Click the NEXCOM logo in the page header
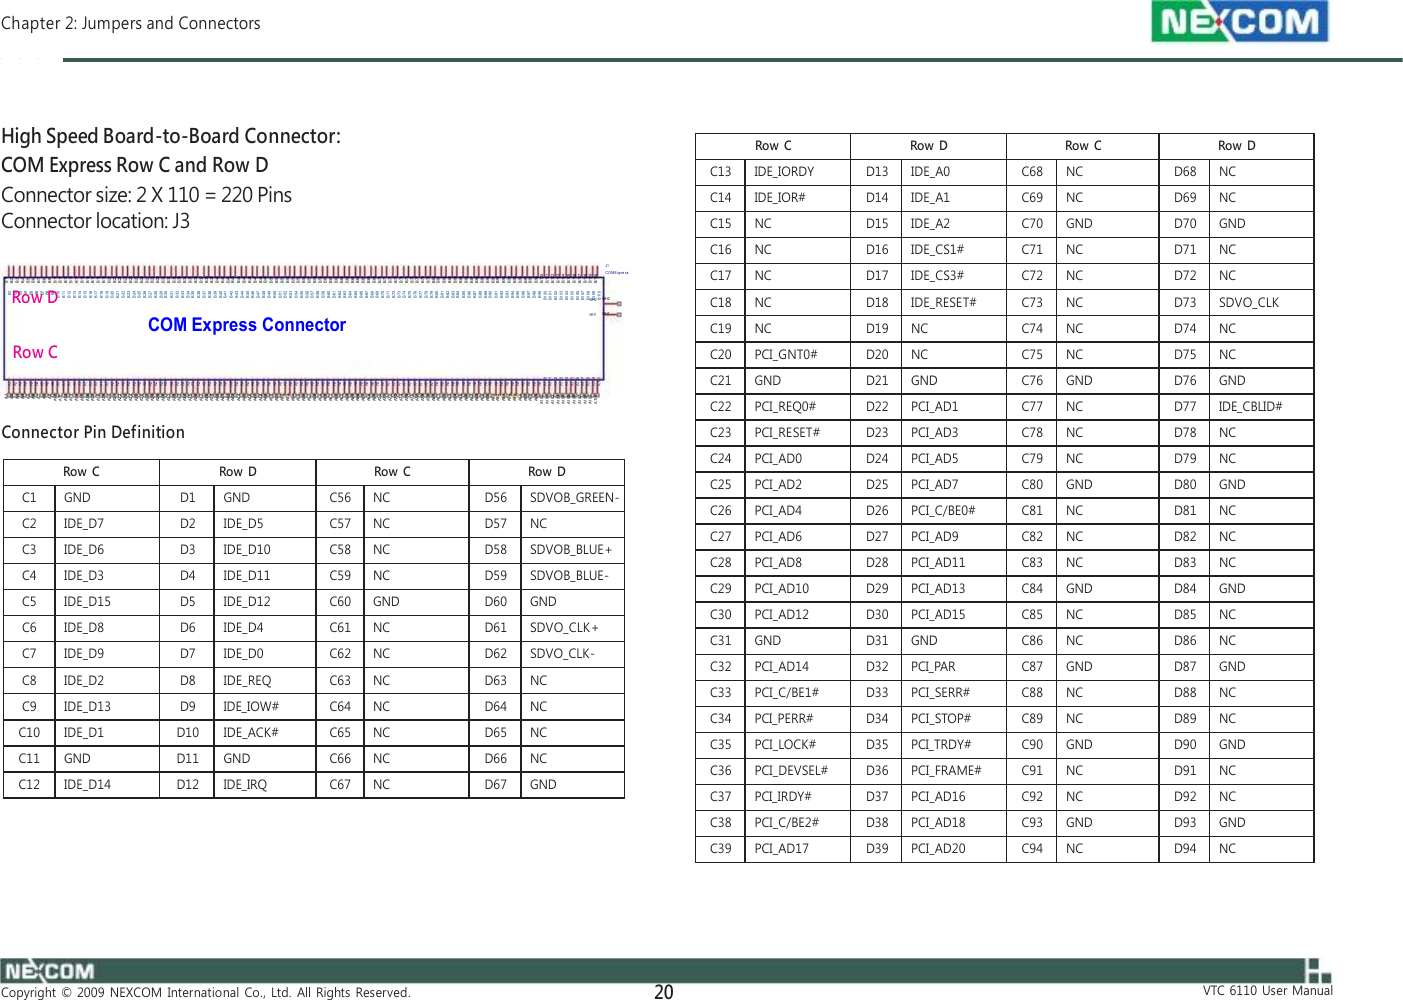1403x1000 pixels. tap(1239, 22)
